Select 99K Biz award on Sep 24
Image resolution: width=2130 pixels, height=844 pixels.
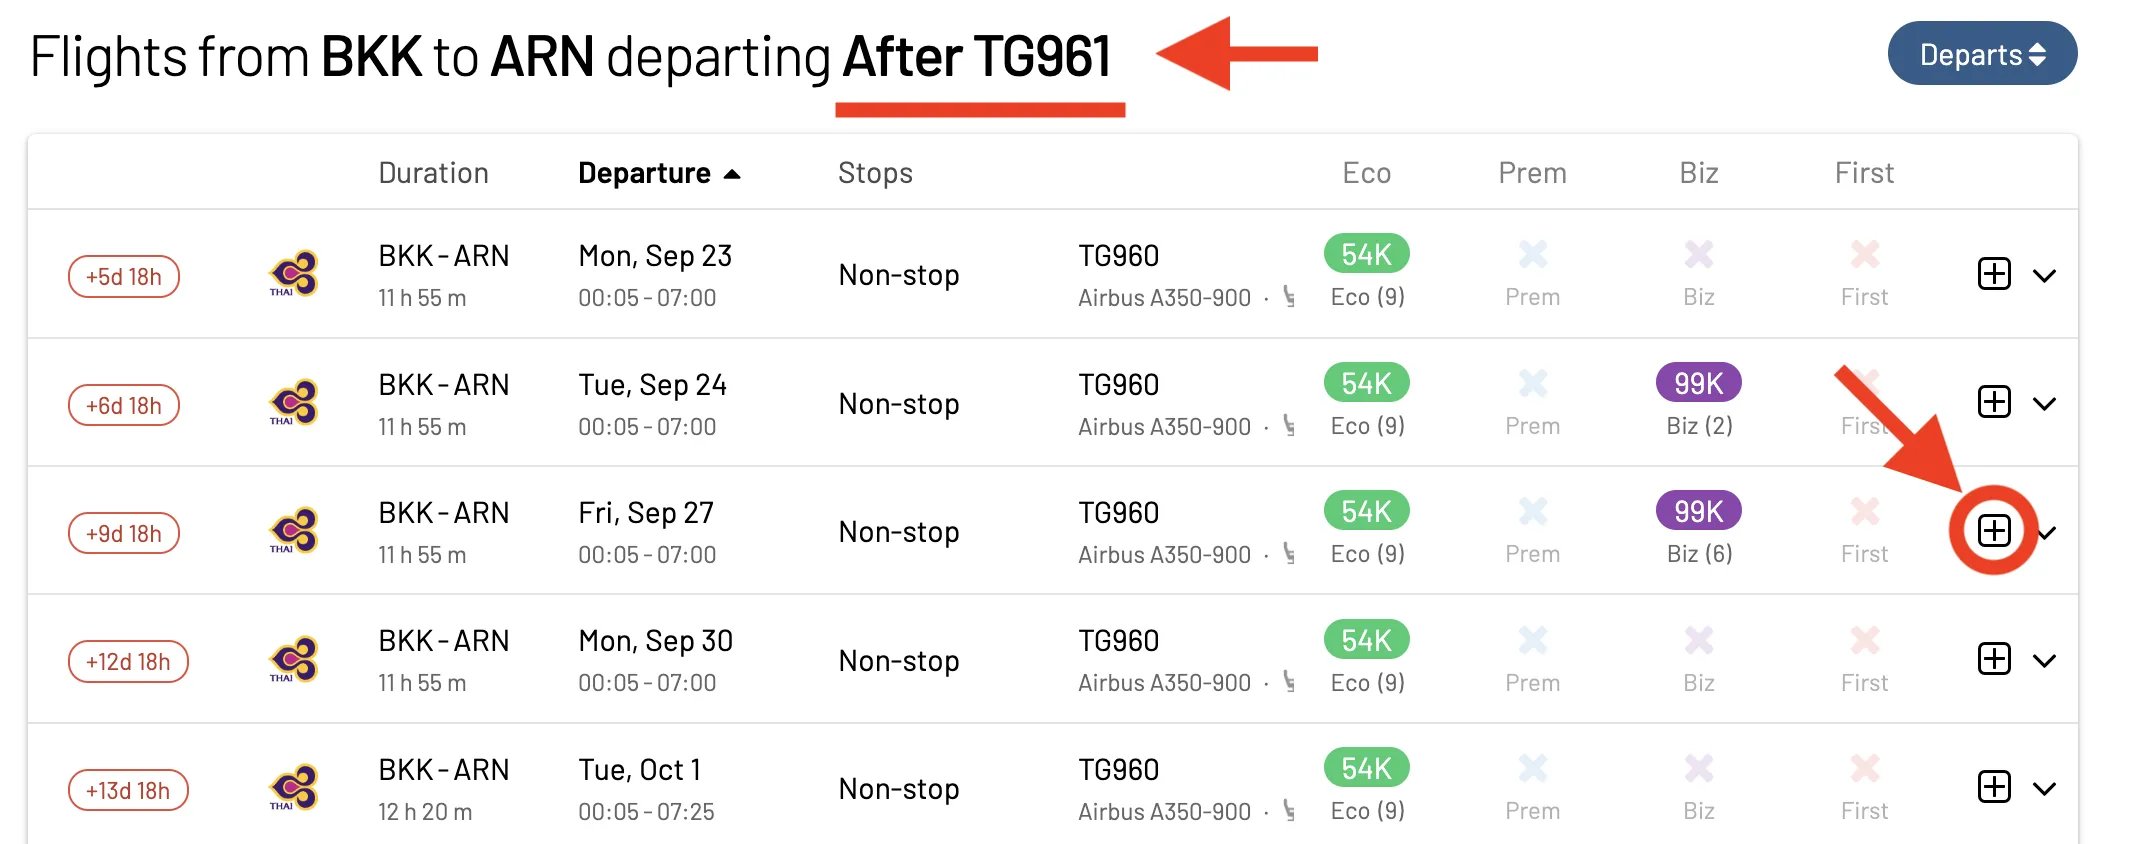pyautogui.click(x=1698, y=383)
